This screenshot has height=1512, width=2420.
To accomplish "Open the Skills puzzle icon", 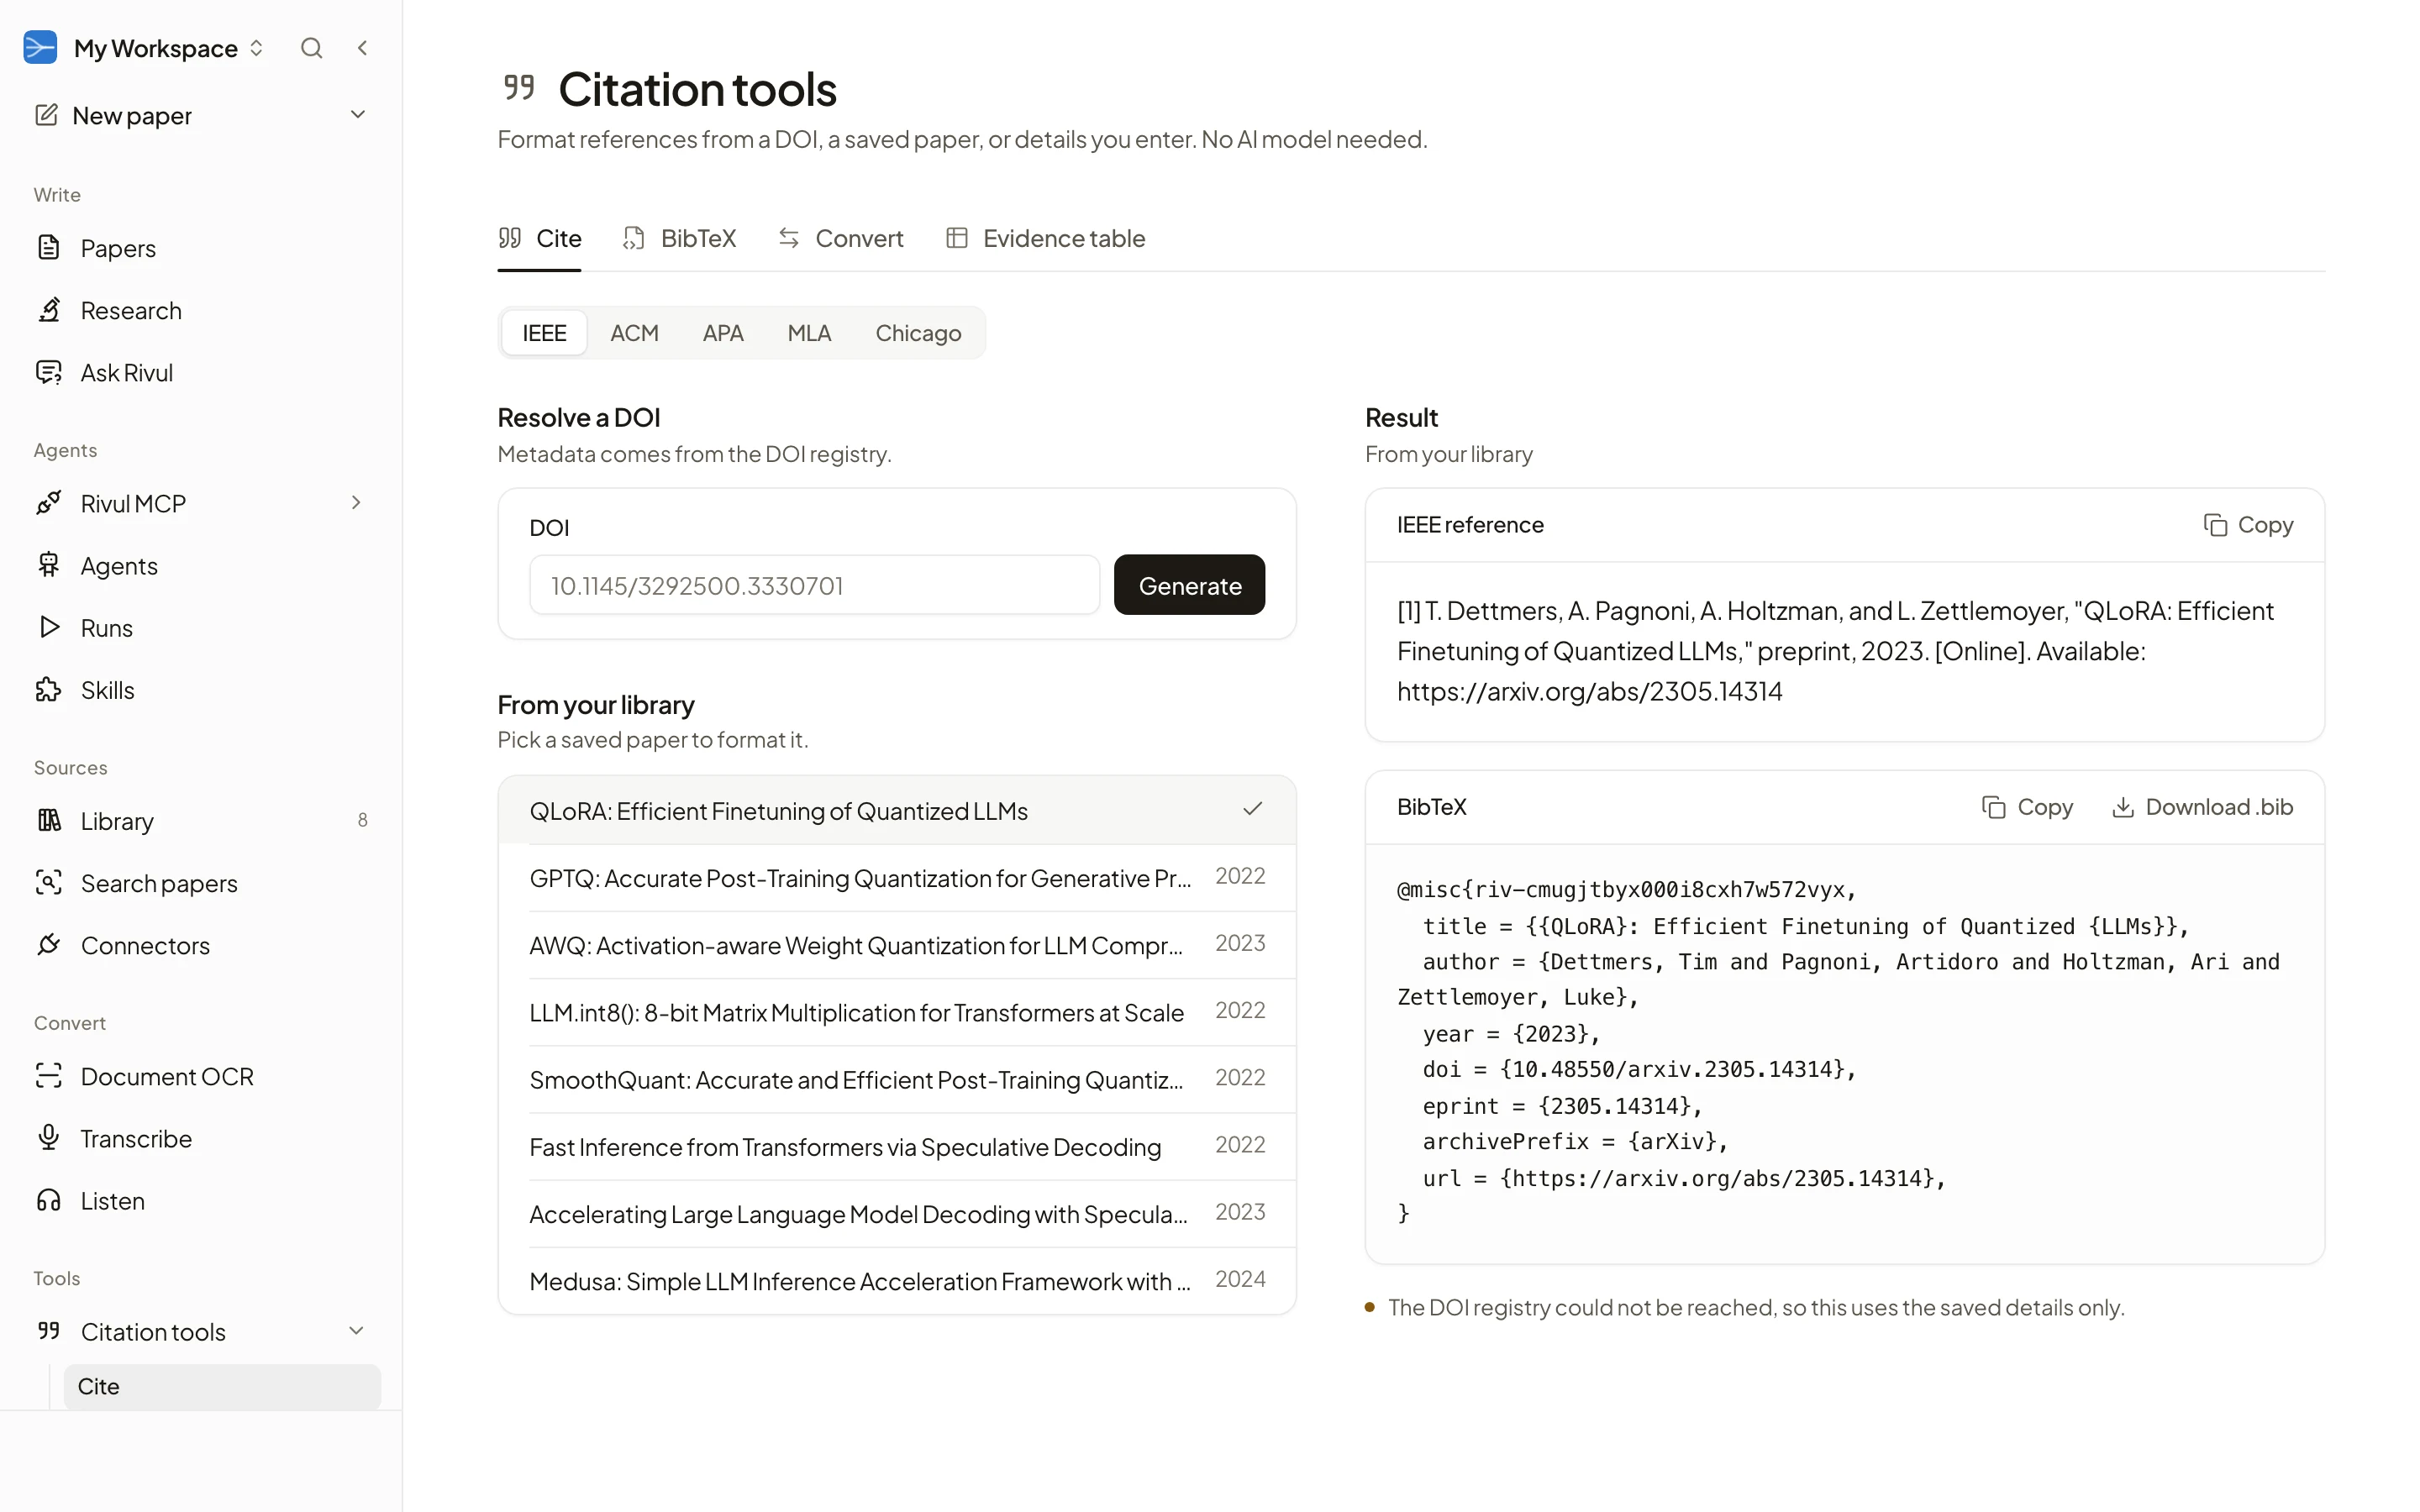I will click(x=48, y=689).
